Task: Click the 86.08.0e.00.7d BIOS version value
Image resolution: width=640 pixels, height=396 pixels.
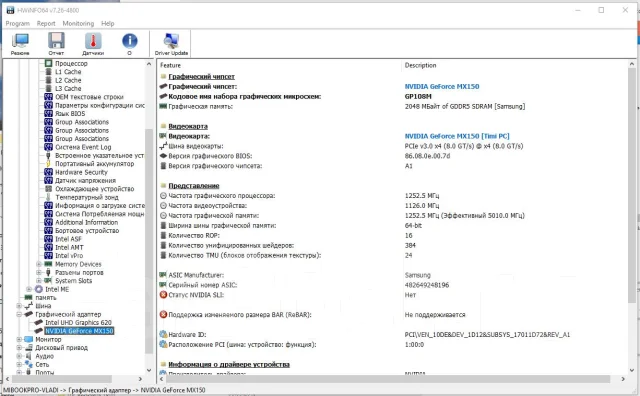Action: pyautogui.click(x=427, y=156)
